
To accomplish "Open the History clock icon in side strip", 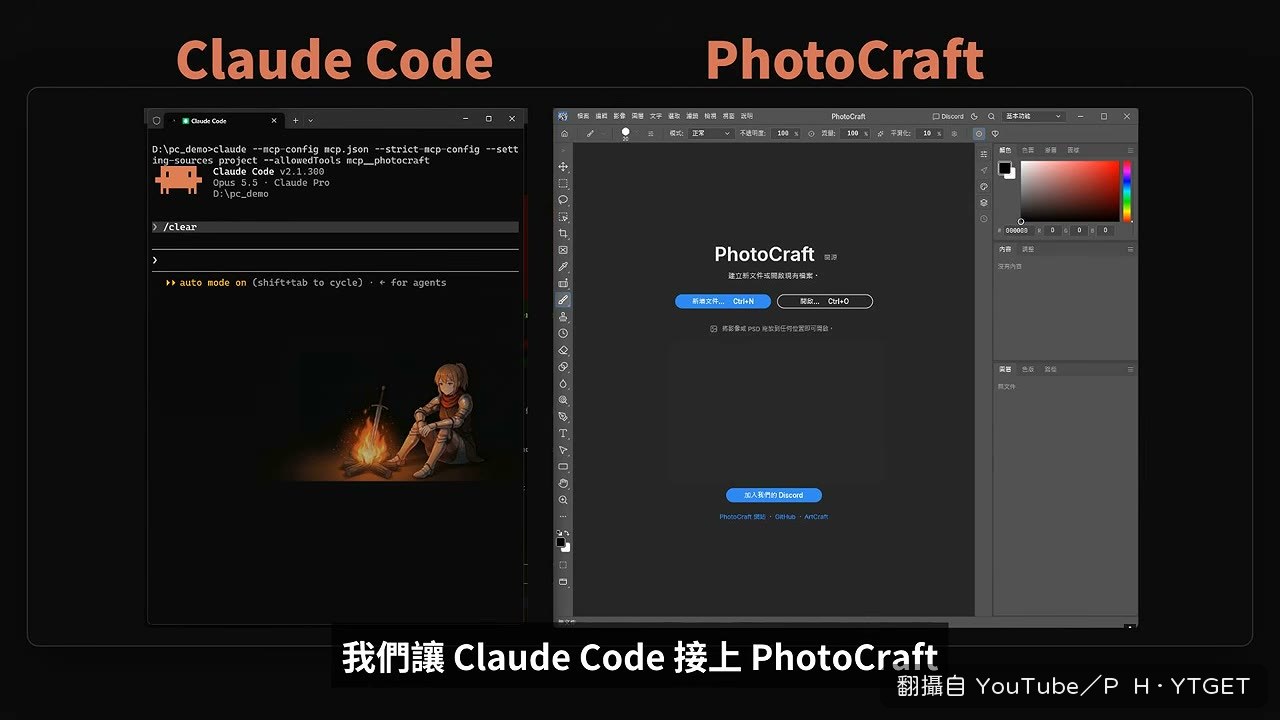I will tap(984, 218).
